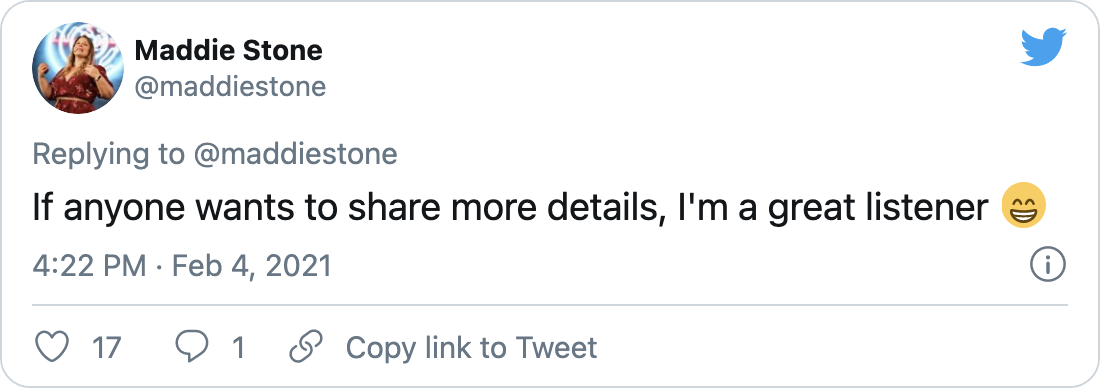Like the tweet with the heart icon
1100x388 pixels.
coord(51,347)
